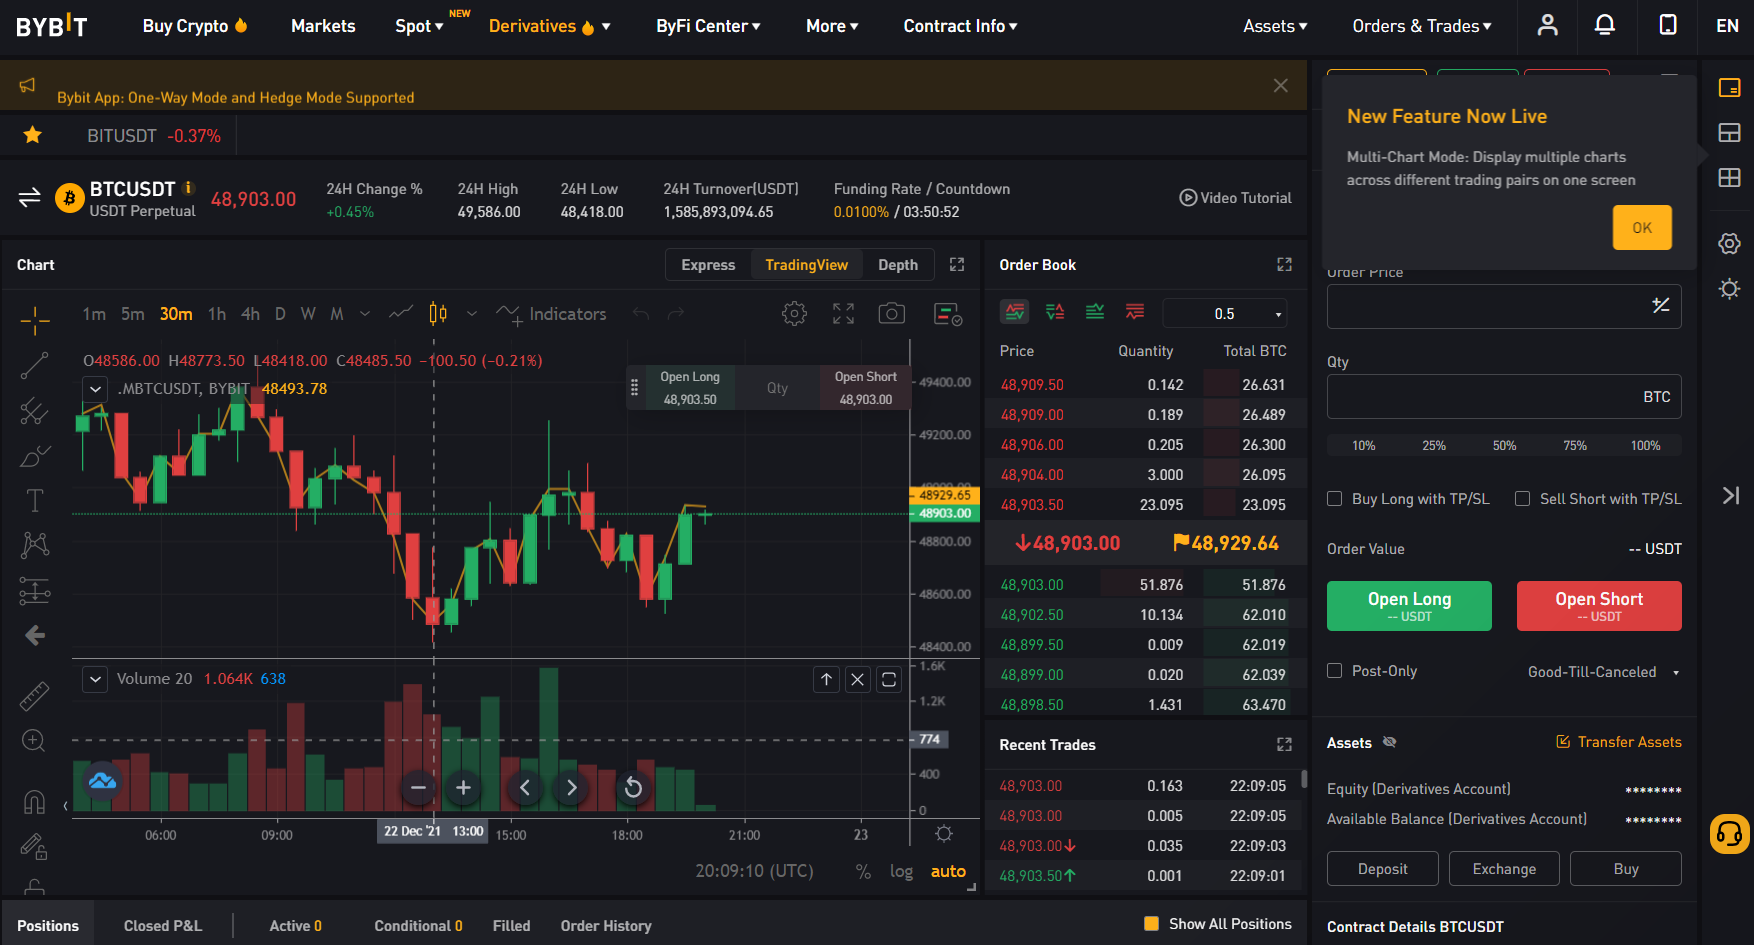Select the 1h timeframe
1754x945 pixels.
[217, 314]
